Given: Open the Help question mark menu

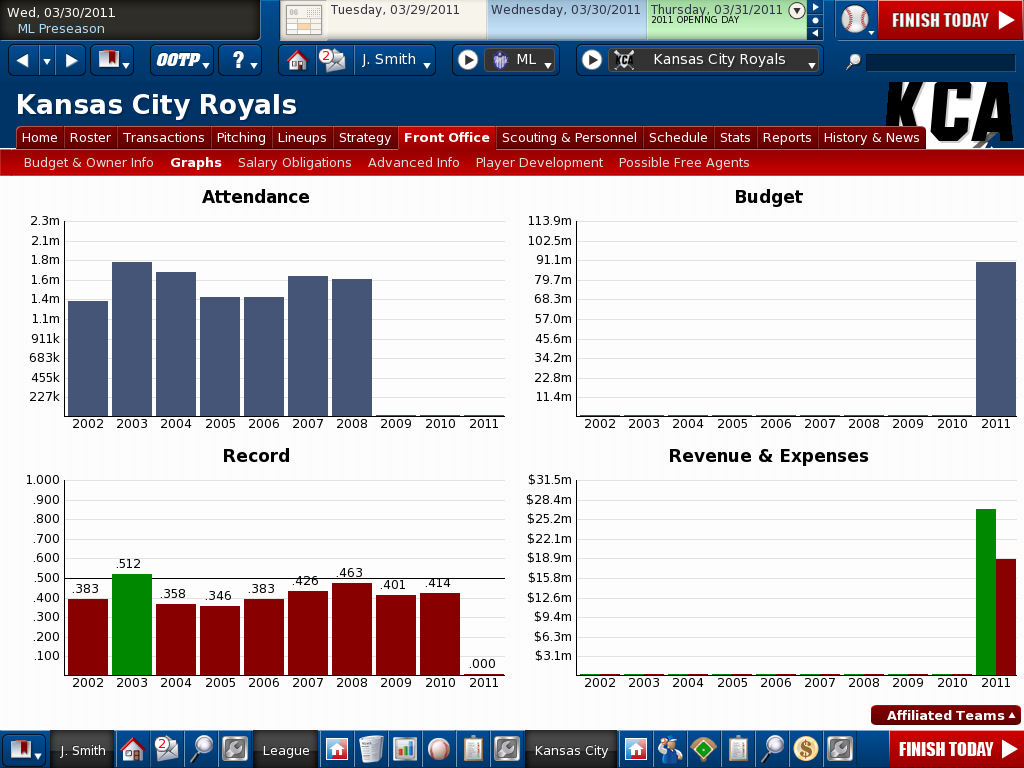Looking at the screenshot, I should 240,61.
